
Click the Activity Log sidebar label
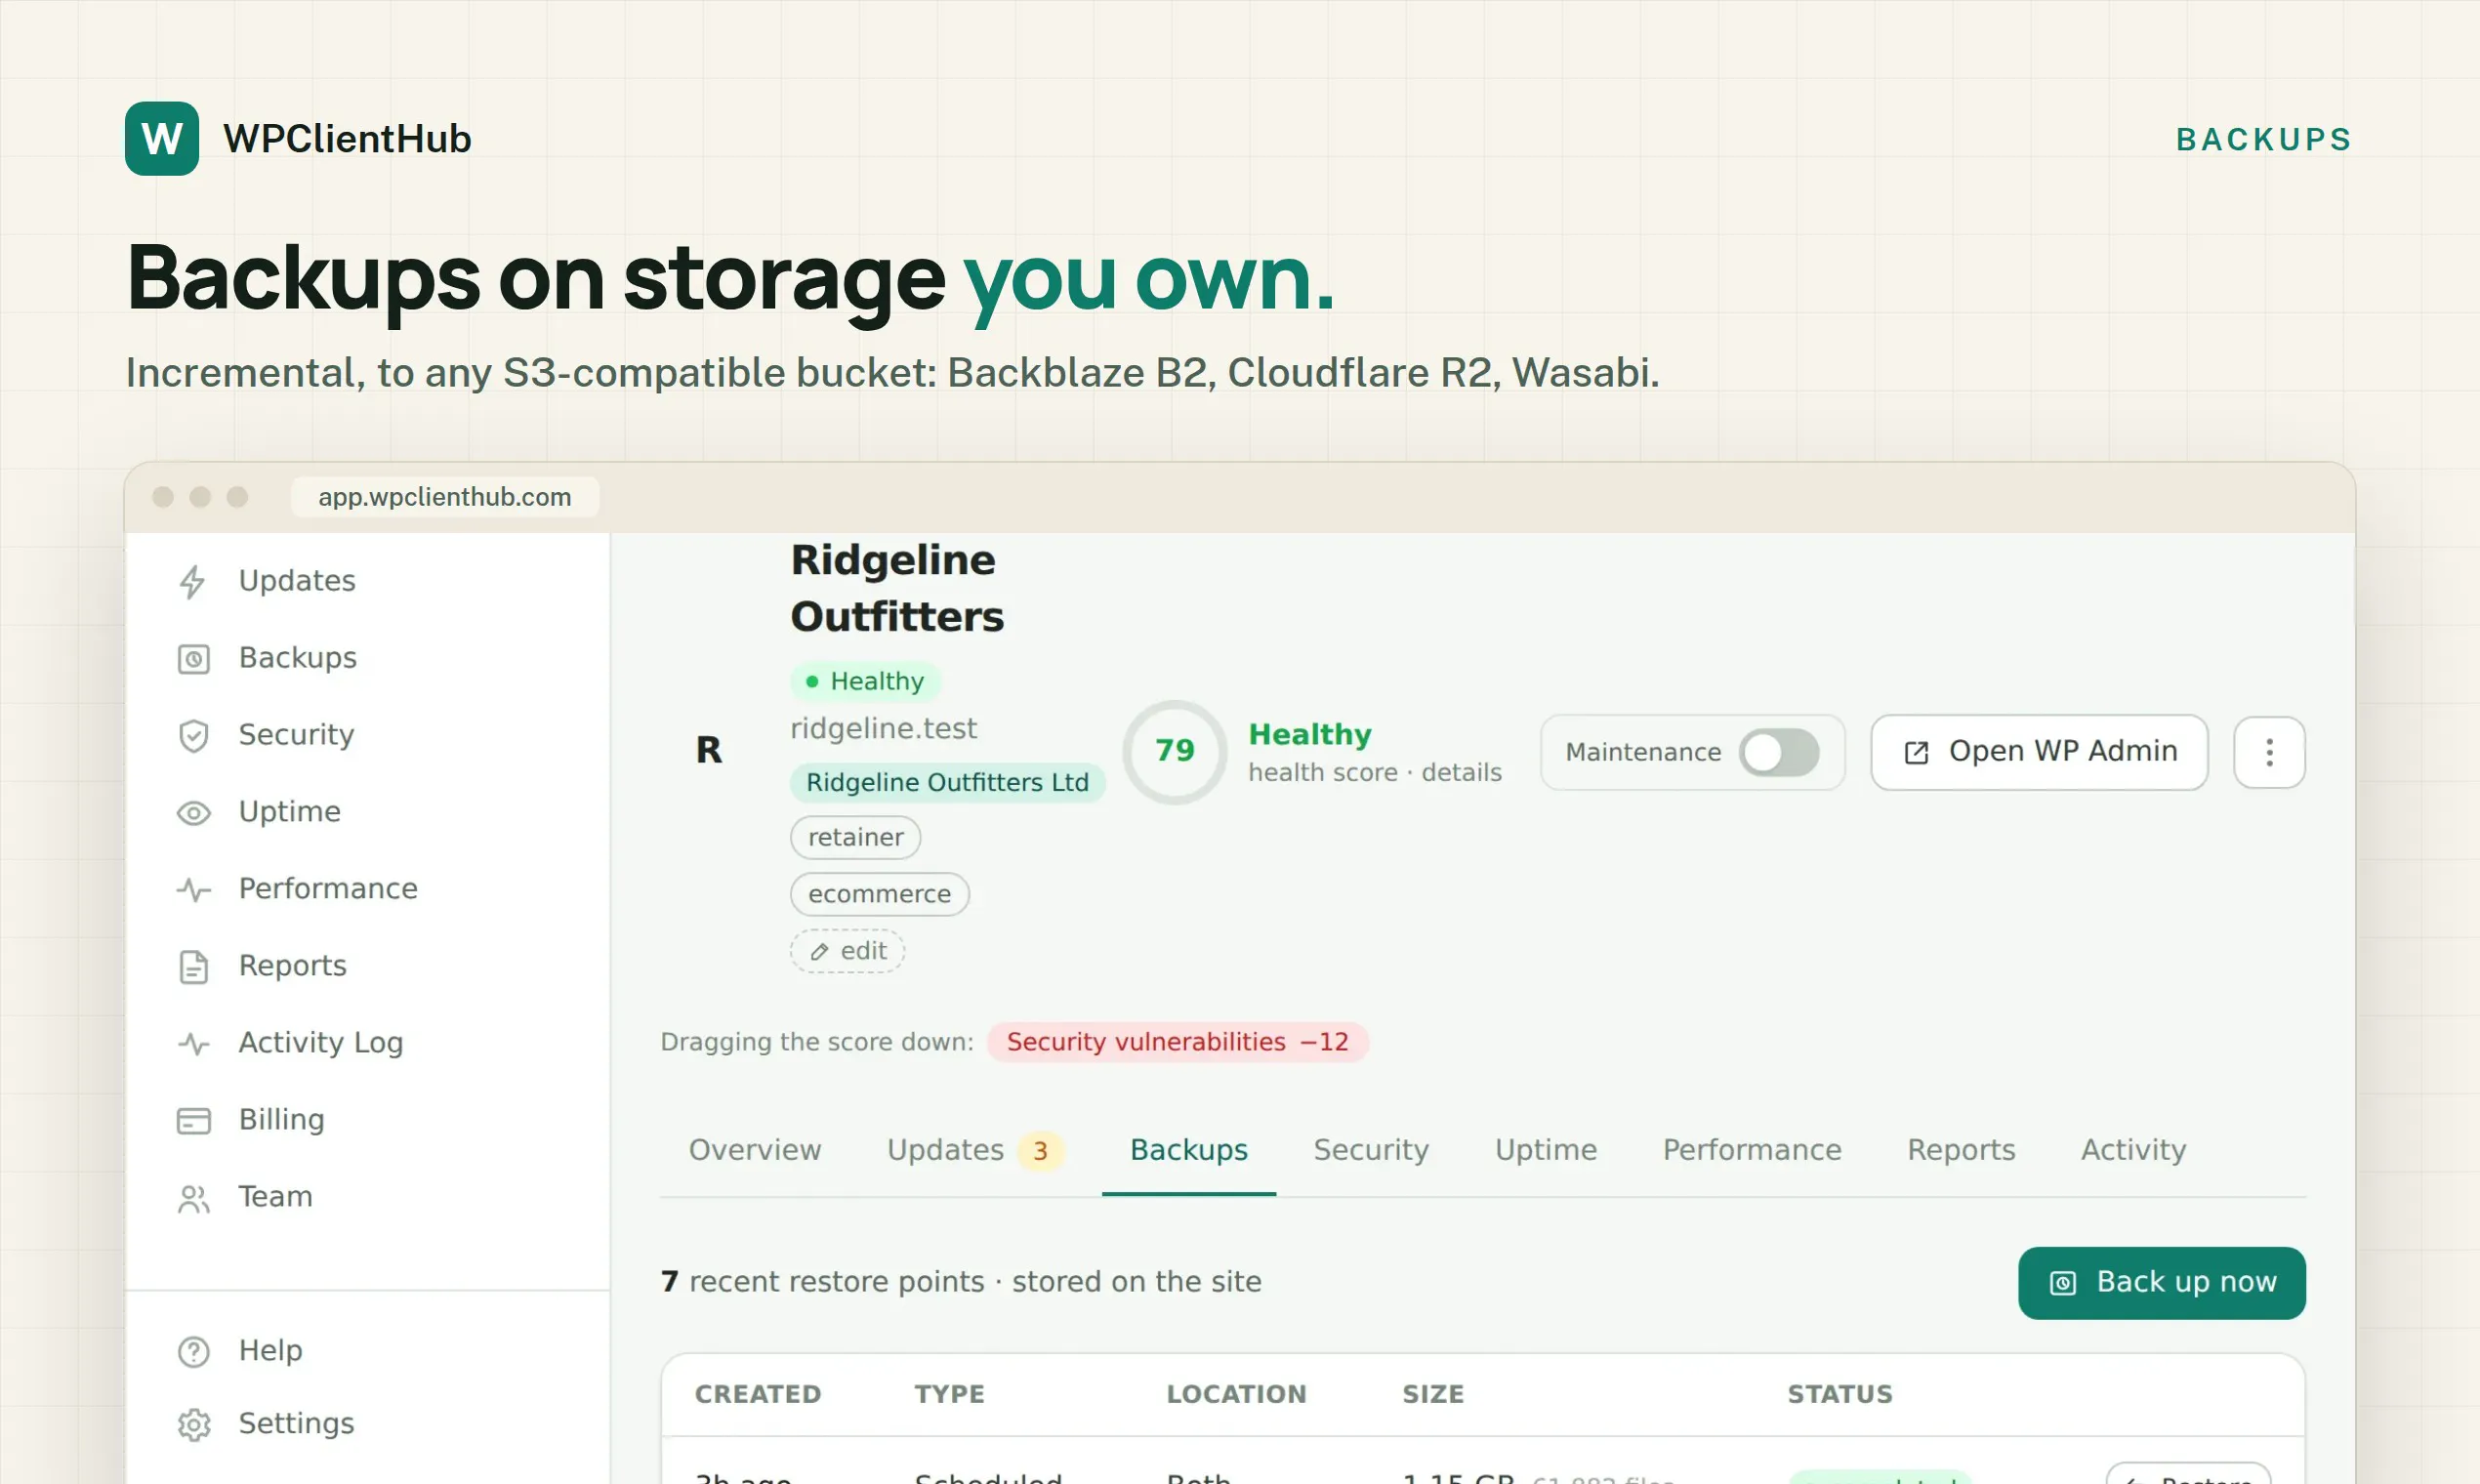coord(320,1043)
